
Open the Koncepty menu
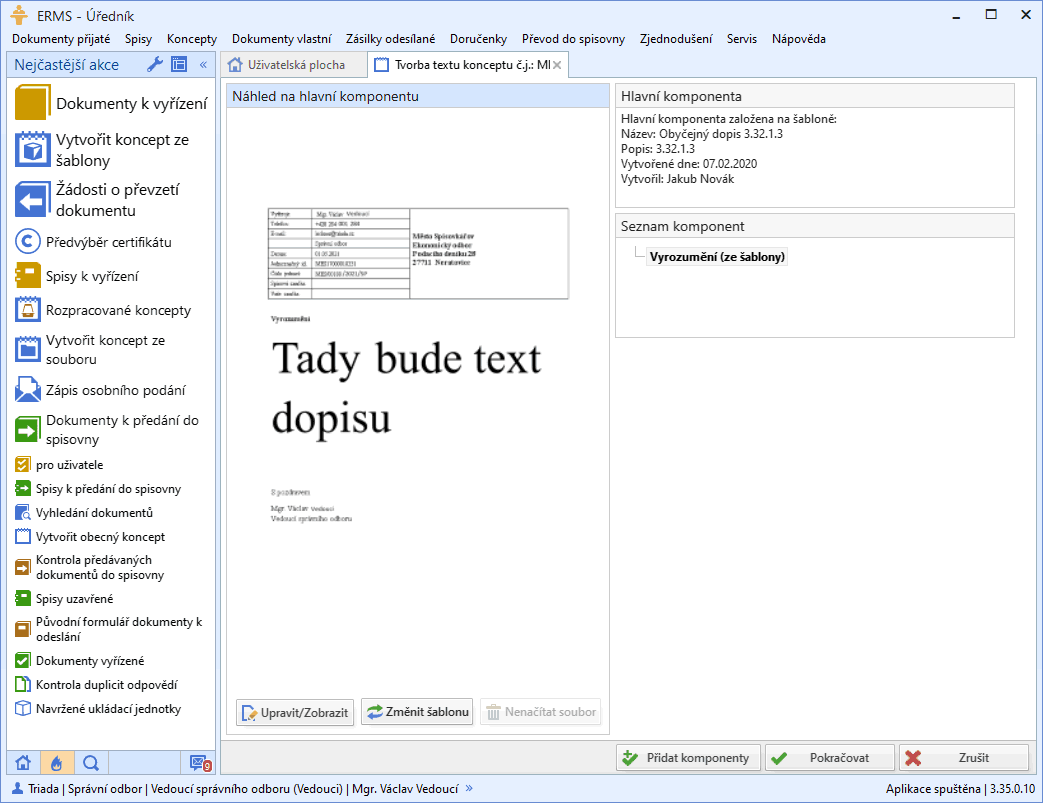coord(192,39)
